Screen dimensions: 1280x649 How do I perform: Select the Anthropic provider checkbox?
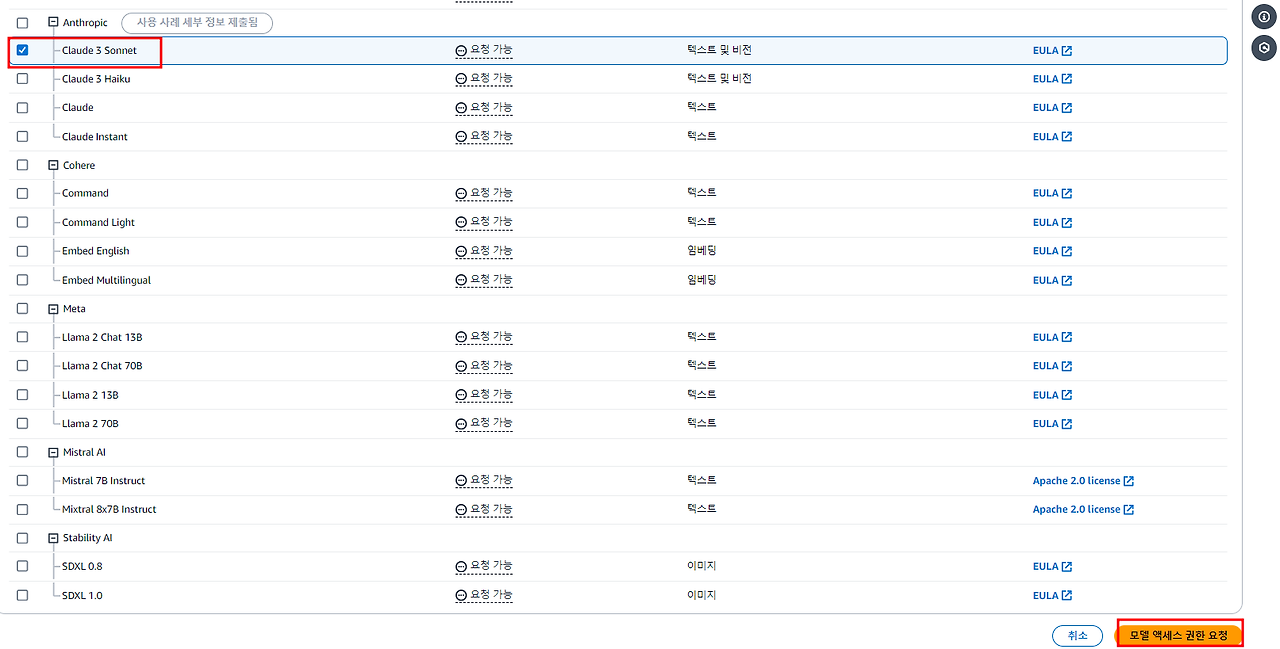tap(22, 22)
